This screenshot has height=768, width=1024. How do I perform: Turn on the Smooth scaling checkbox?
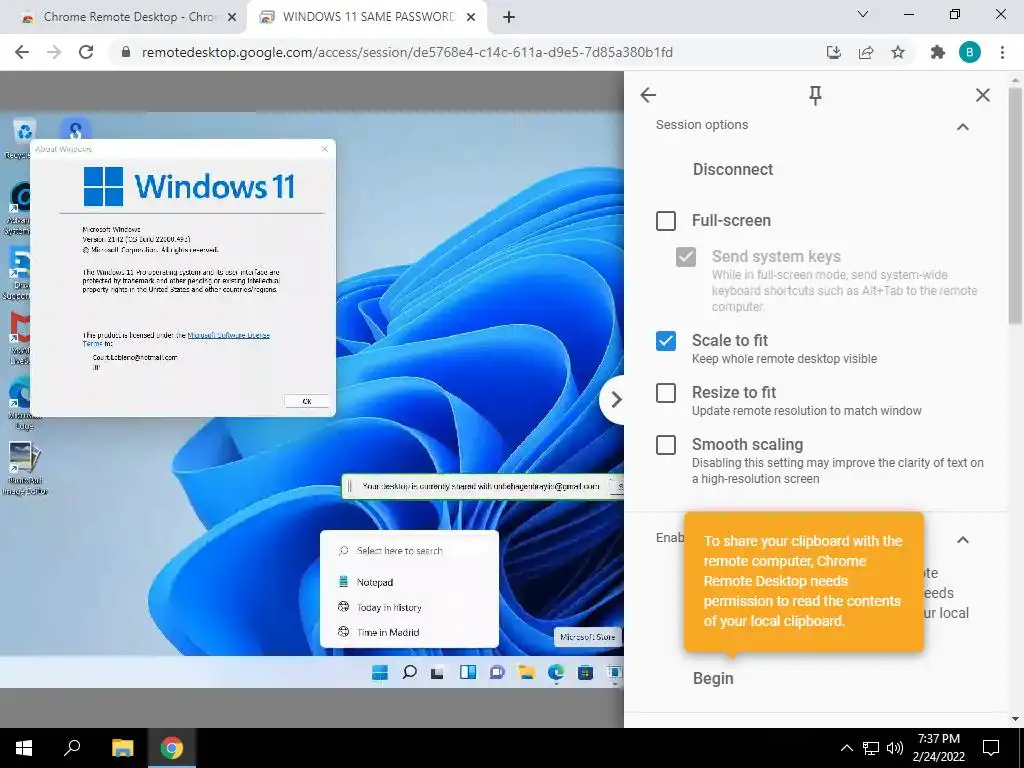(x=666, y=445)
